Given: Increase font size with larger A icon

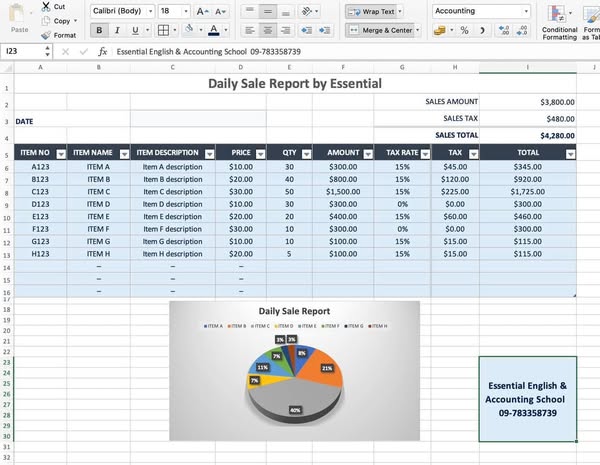Looking at the screenshot, I should (x=203, y=11).
